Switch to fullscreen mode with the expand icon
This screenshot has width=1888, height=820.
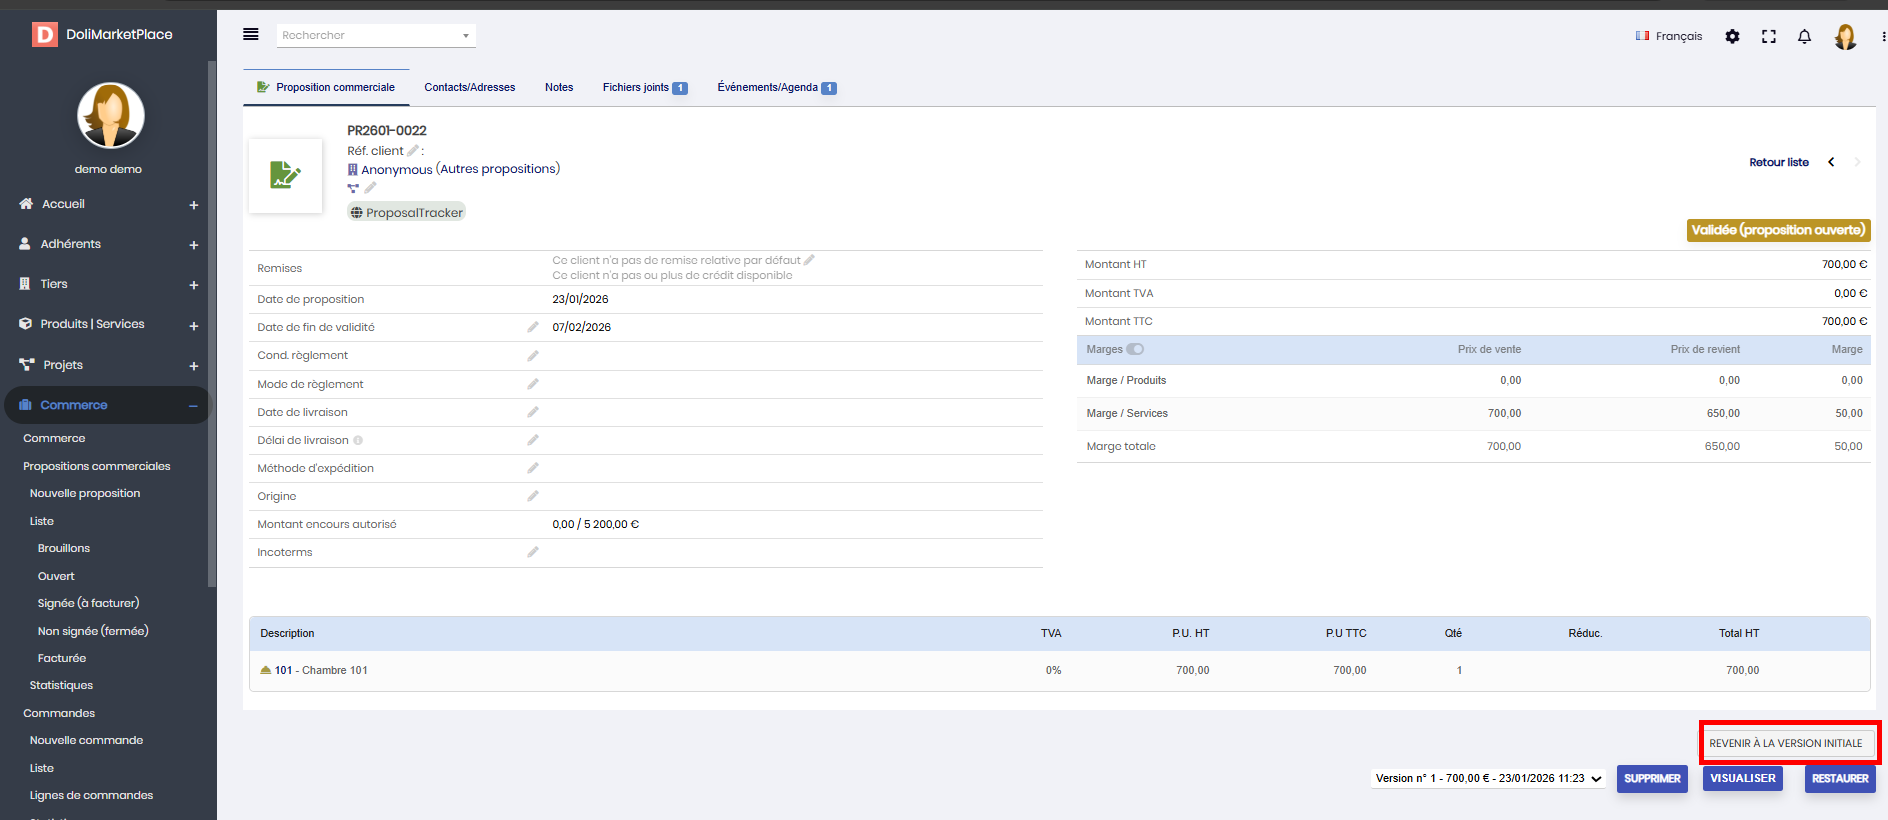click(x=1769, y=36)
